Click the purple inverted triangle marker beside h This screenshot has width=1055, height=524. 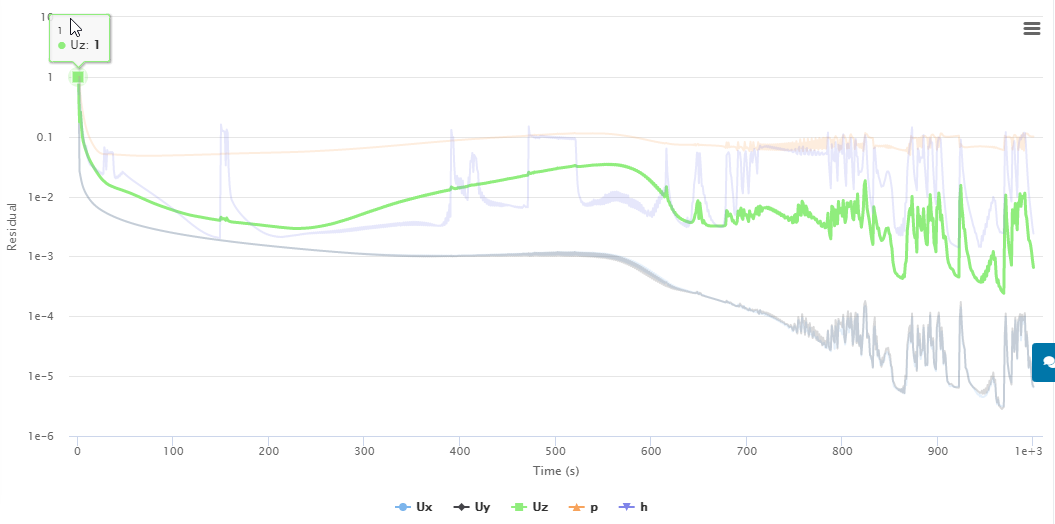pyautogui.click(x=627, y=507)
